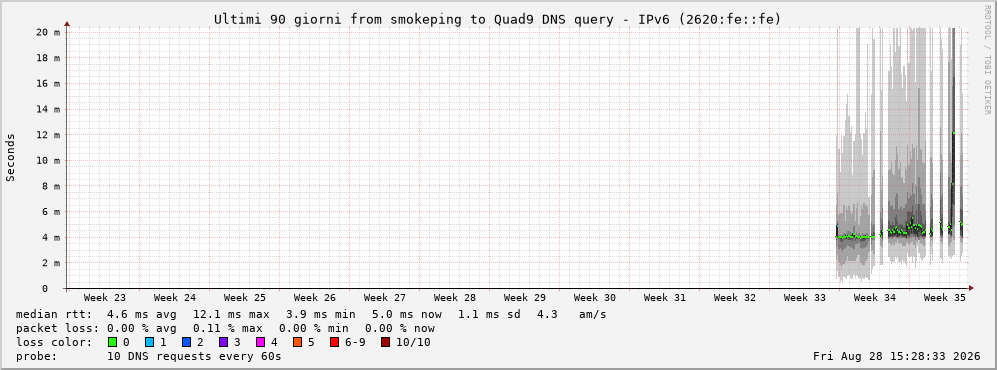Click the orange loss color 5 swatch
Viewport: 997px width, 370px height.
coord(297,342)
